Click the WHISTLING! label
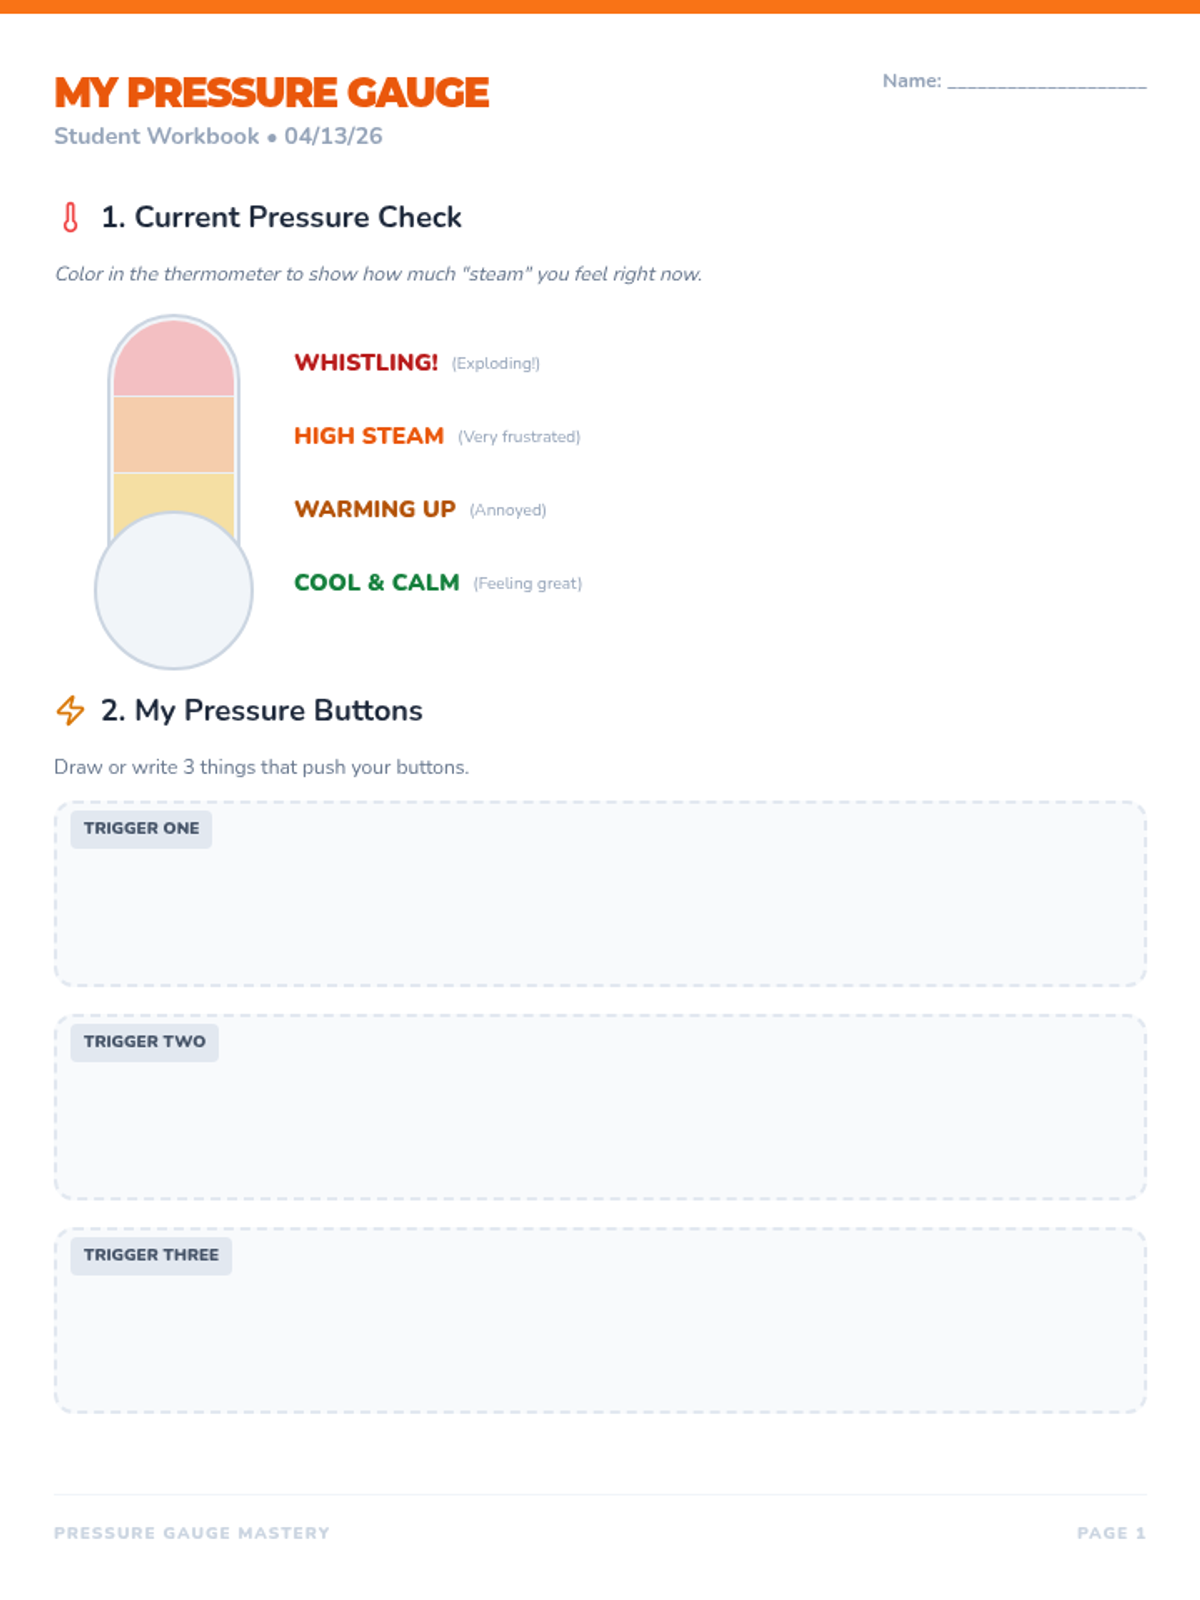Screen dimensions: 1200x1600 pyautogui.click(x=366, y=362)
